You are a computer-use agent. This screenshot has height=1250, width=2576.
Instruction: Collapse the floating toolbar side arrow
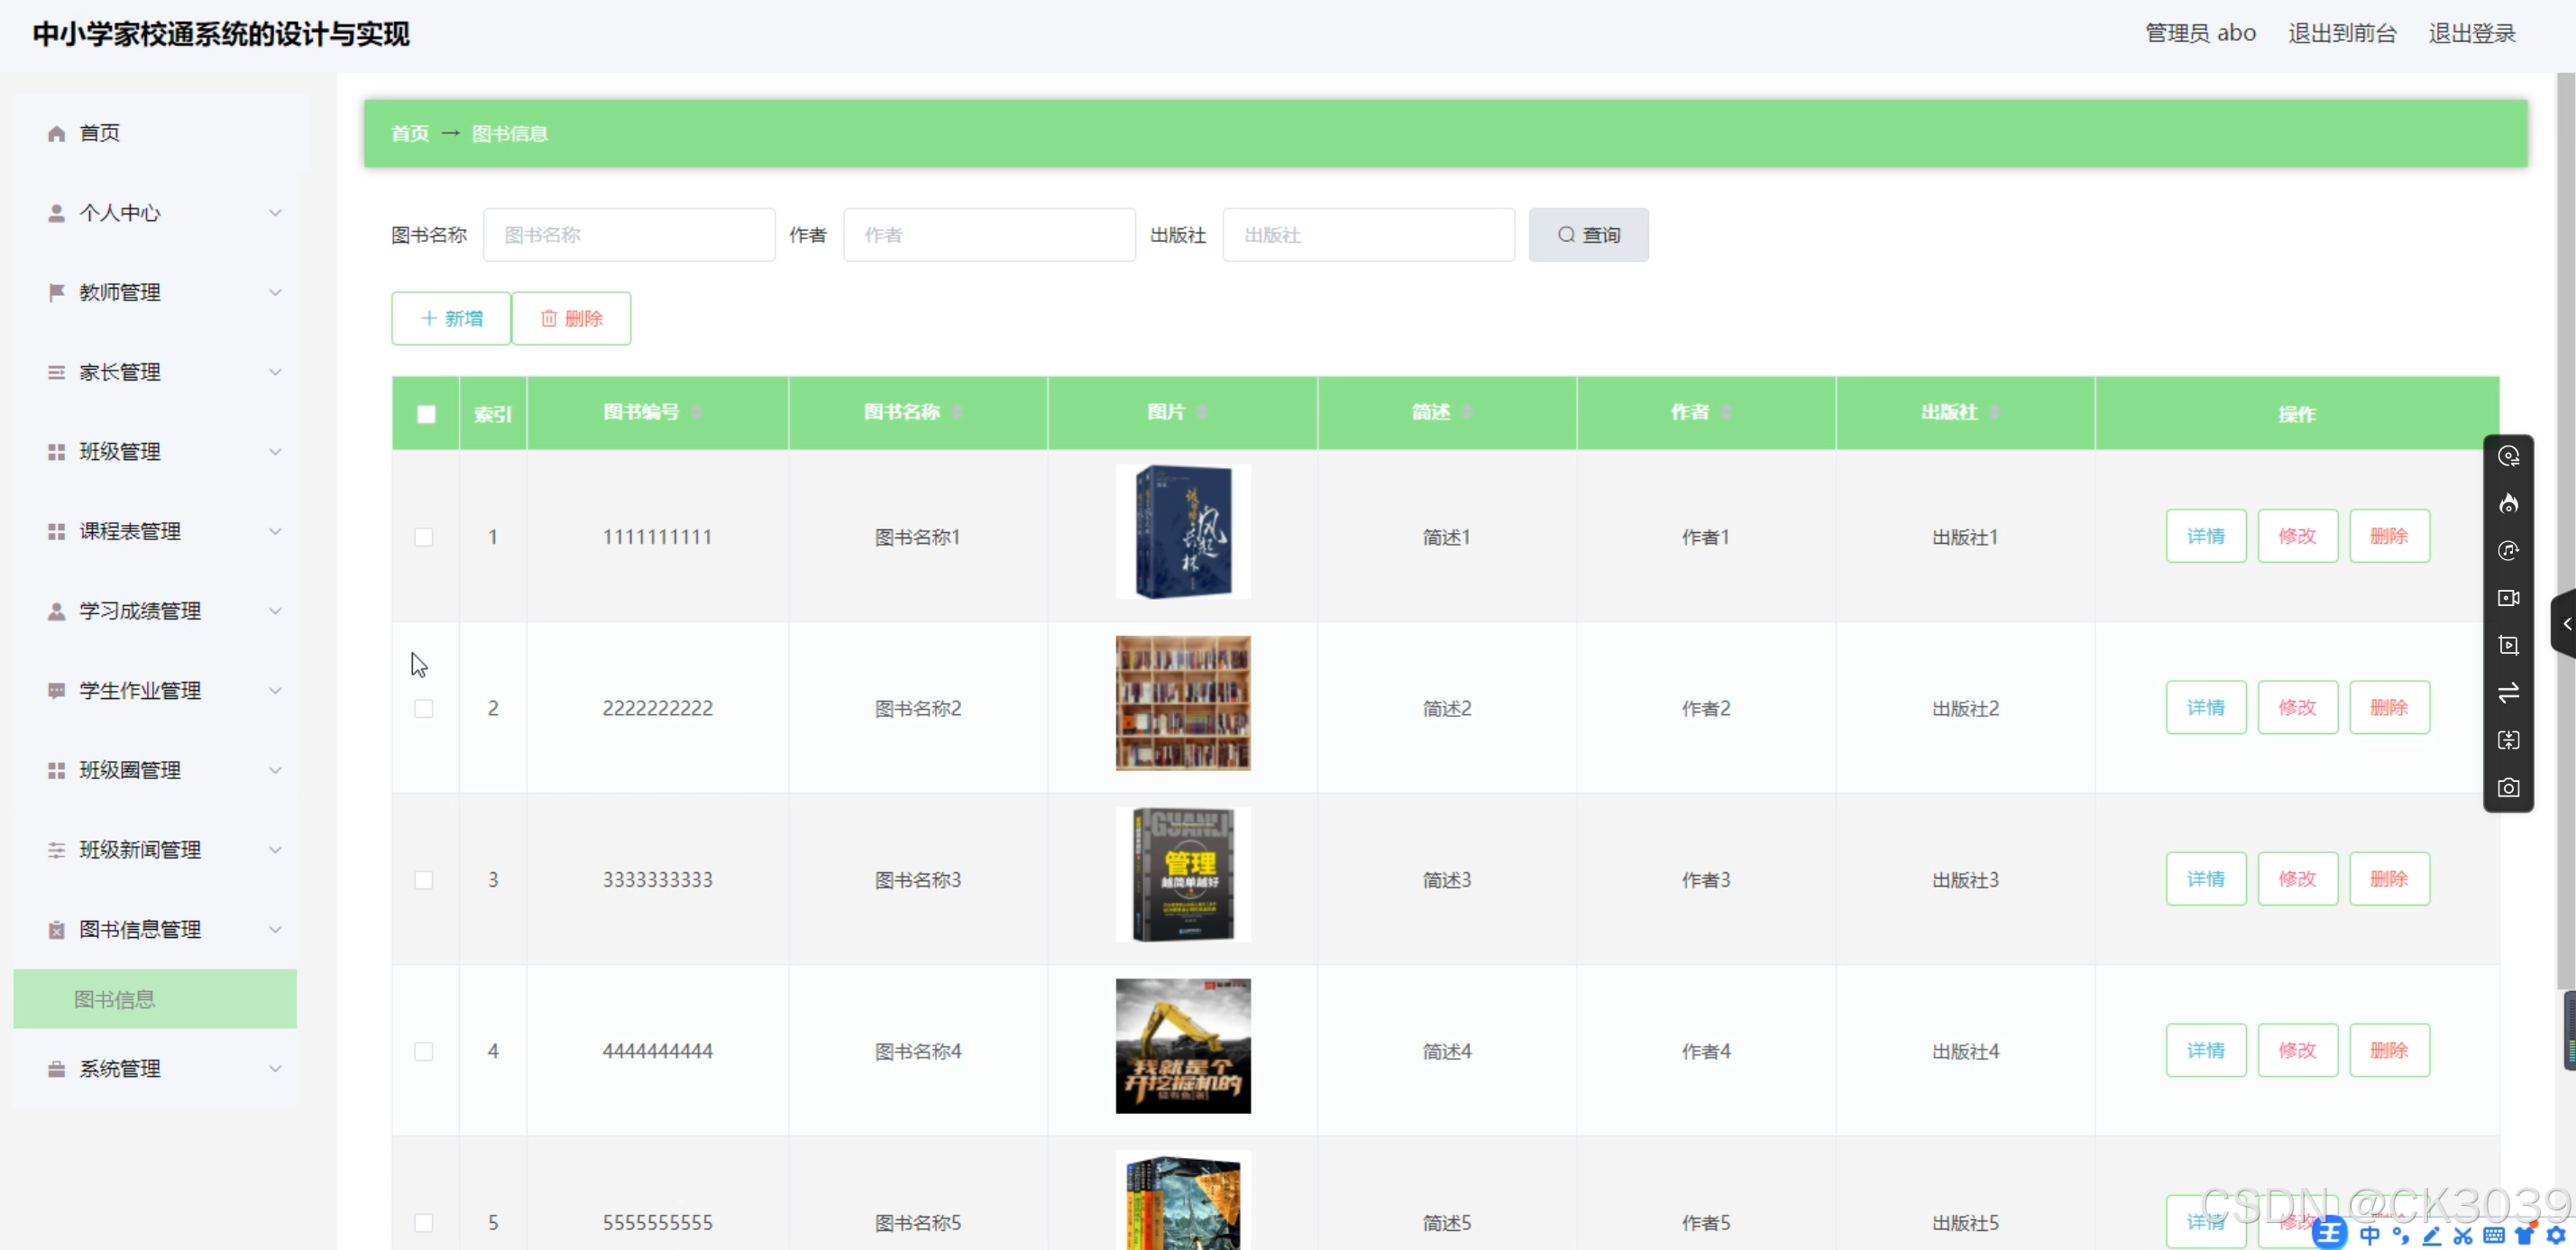tap(2566, 623)
